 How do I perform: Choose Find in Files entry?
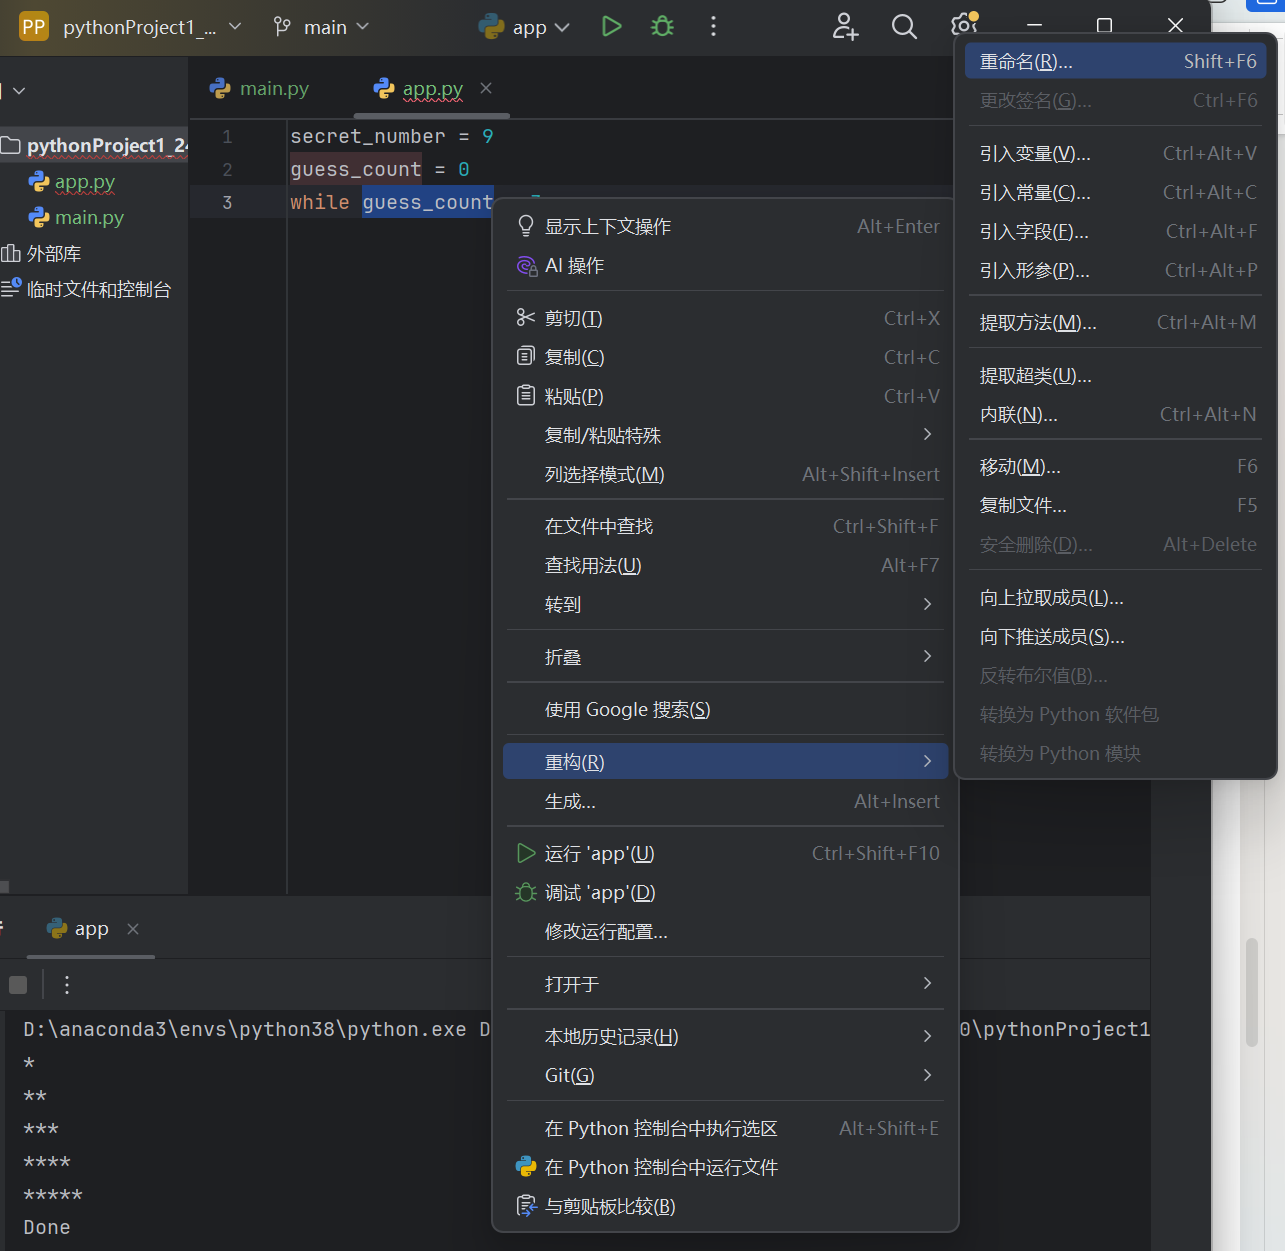tap(727, 526)
